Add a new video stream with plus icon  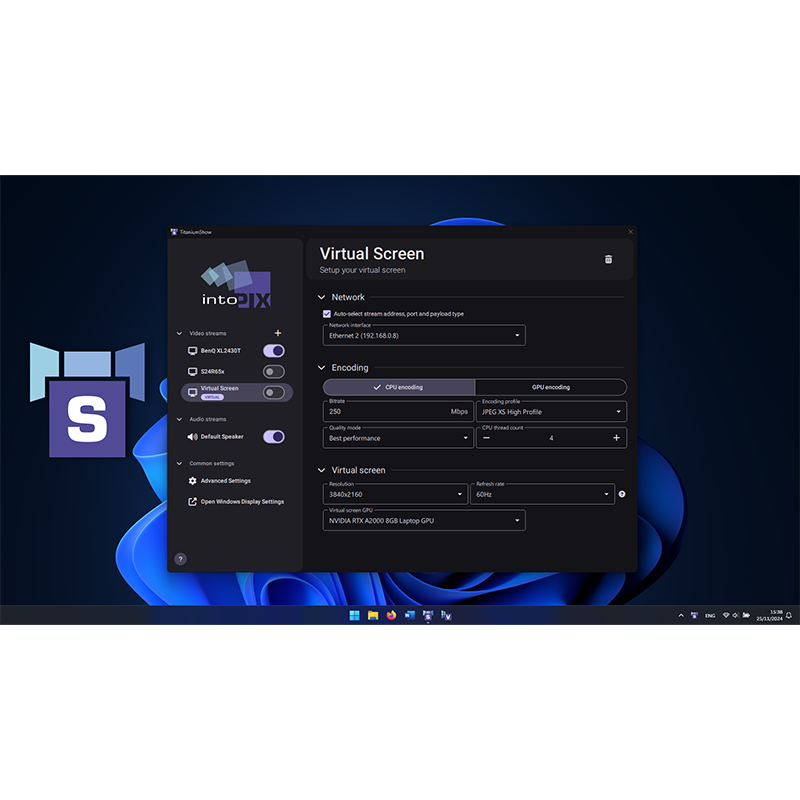click(x=278, y=333)
